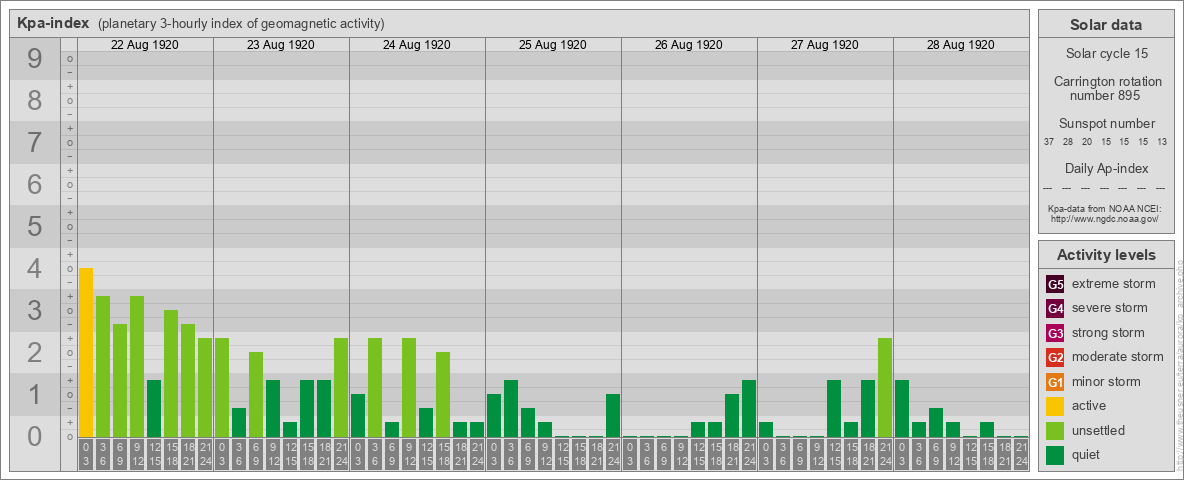Click the Kp scale number 4
The image size is (1184, 480).
point(34,269)
